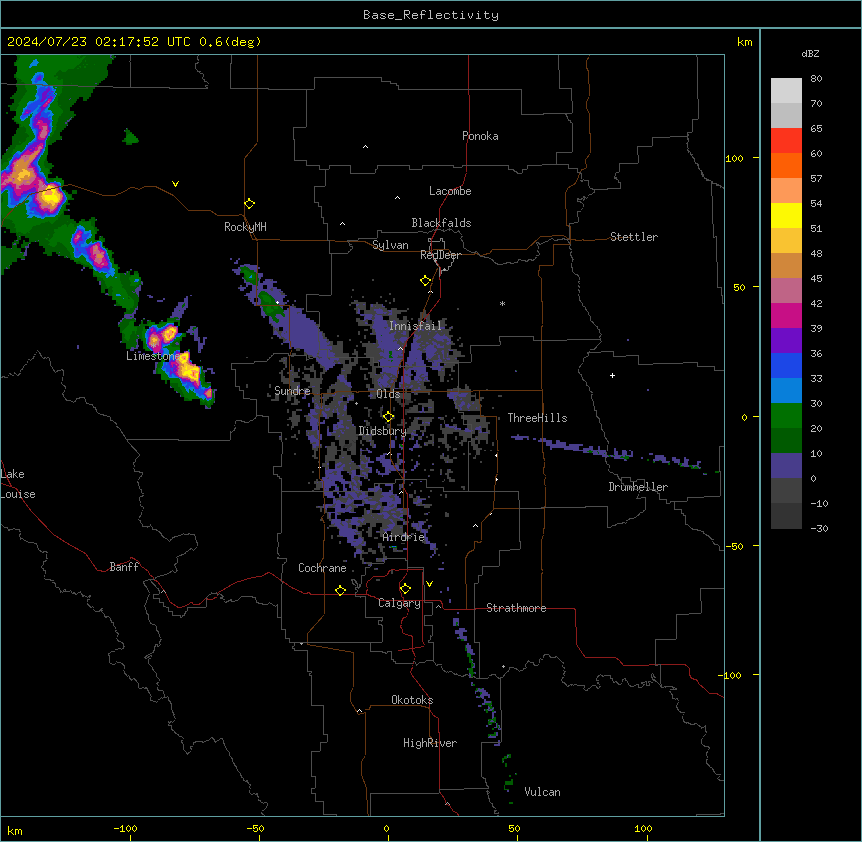
Task: Click the yellow diamond marker near RockyMH
Action: tap(249, 203)
